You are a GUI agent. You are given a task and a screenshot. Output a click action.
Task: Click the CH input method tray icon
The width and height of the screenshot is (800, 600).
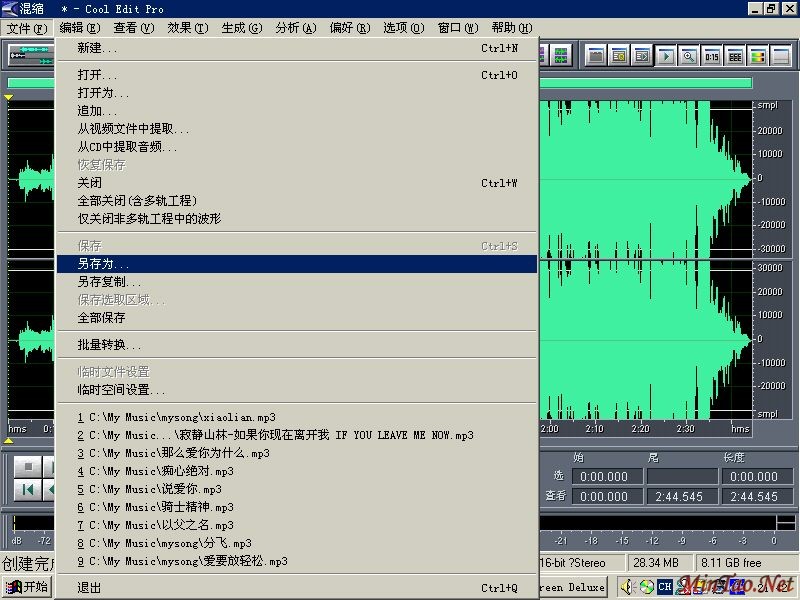tap(665, 587)
